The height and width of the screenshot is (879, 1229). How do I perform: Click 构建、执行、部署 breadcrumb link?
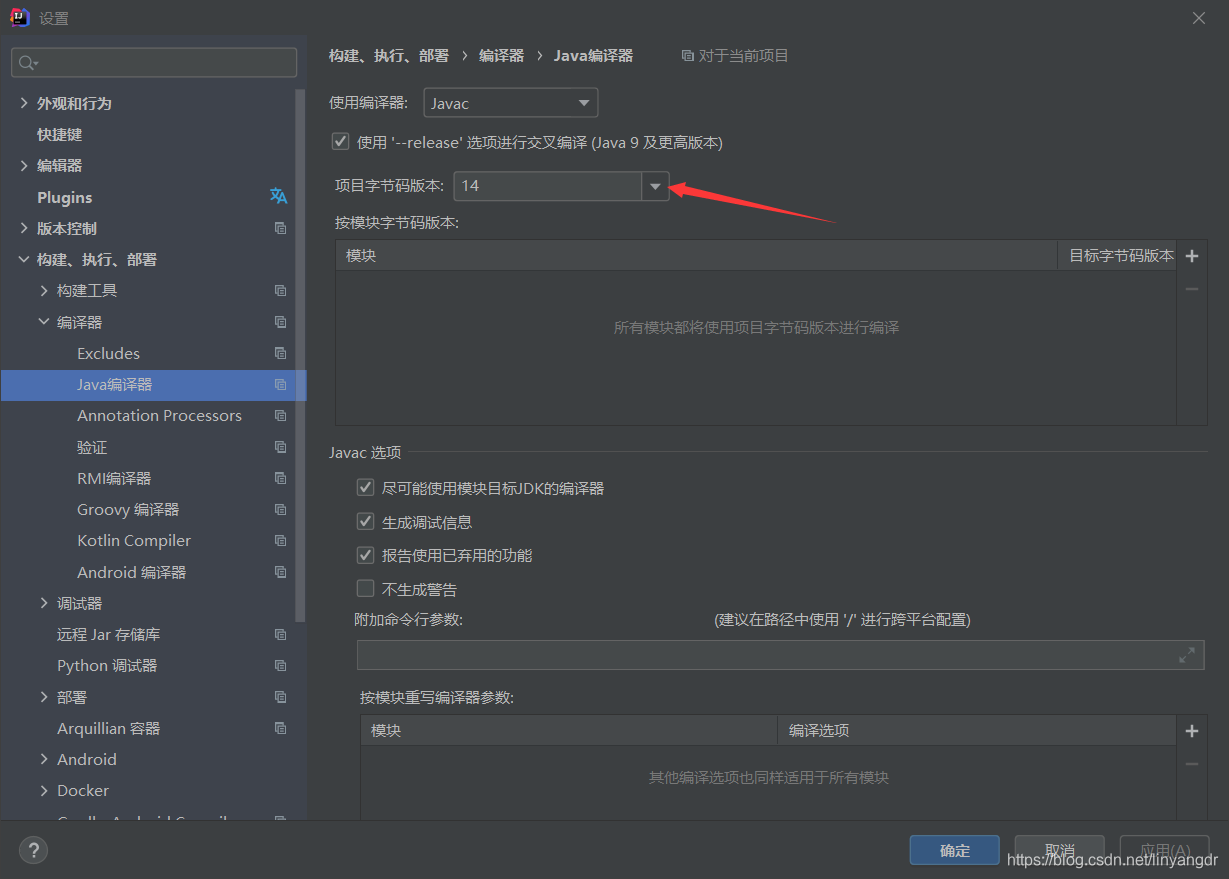(389, 56)
